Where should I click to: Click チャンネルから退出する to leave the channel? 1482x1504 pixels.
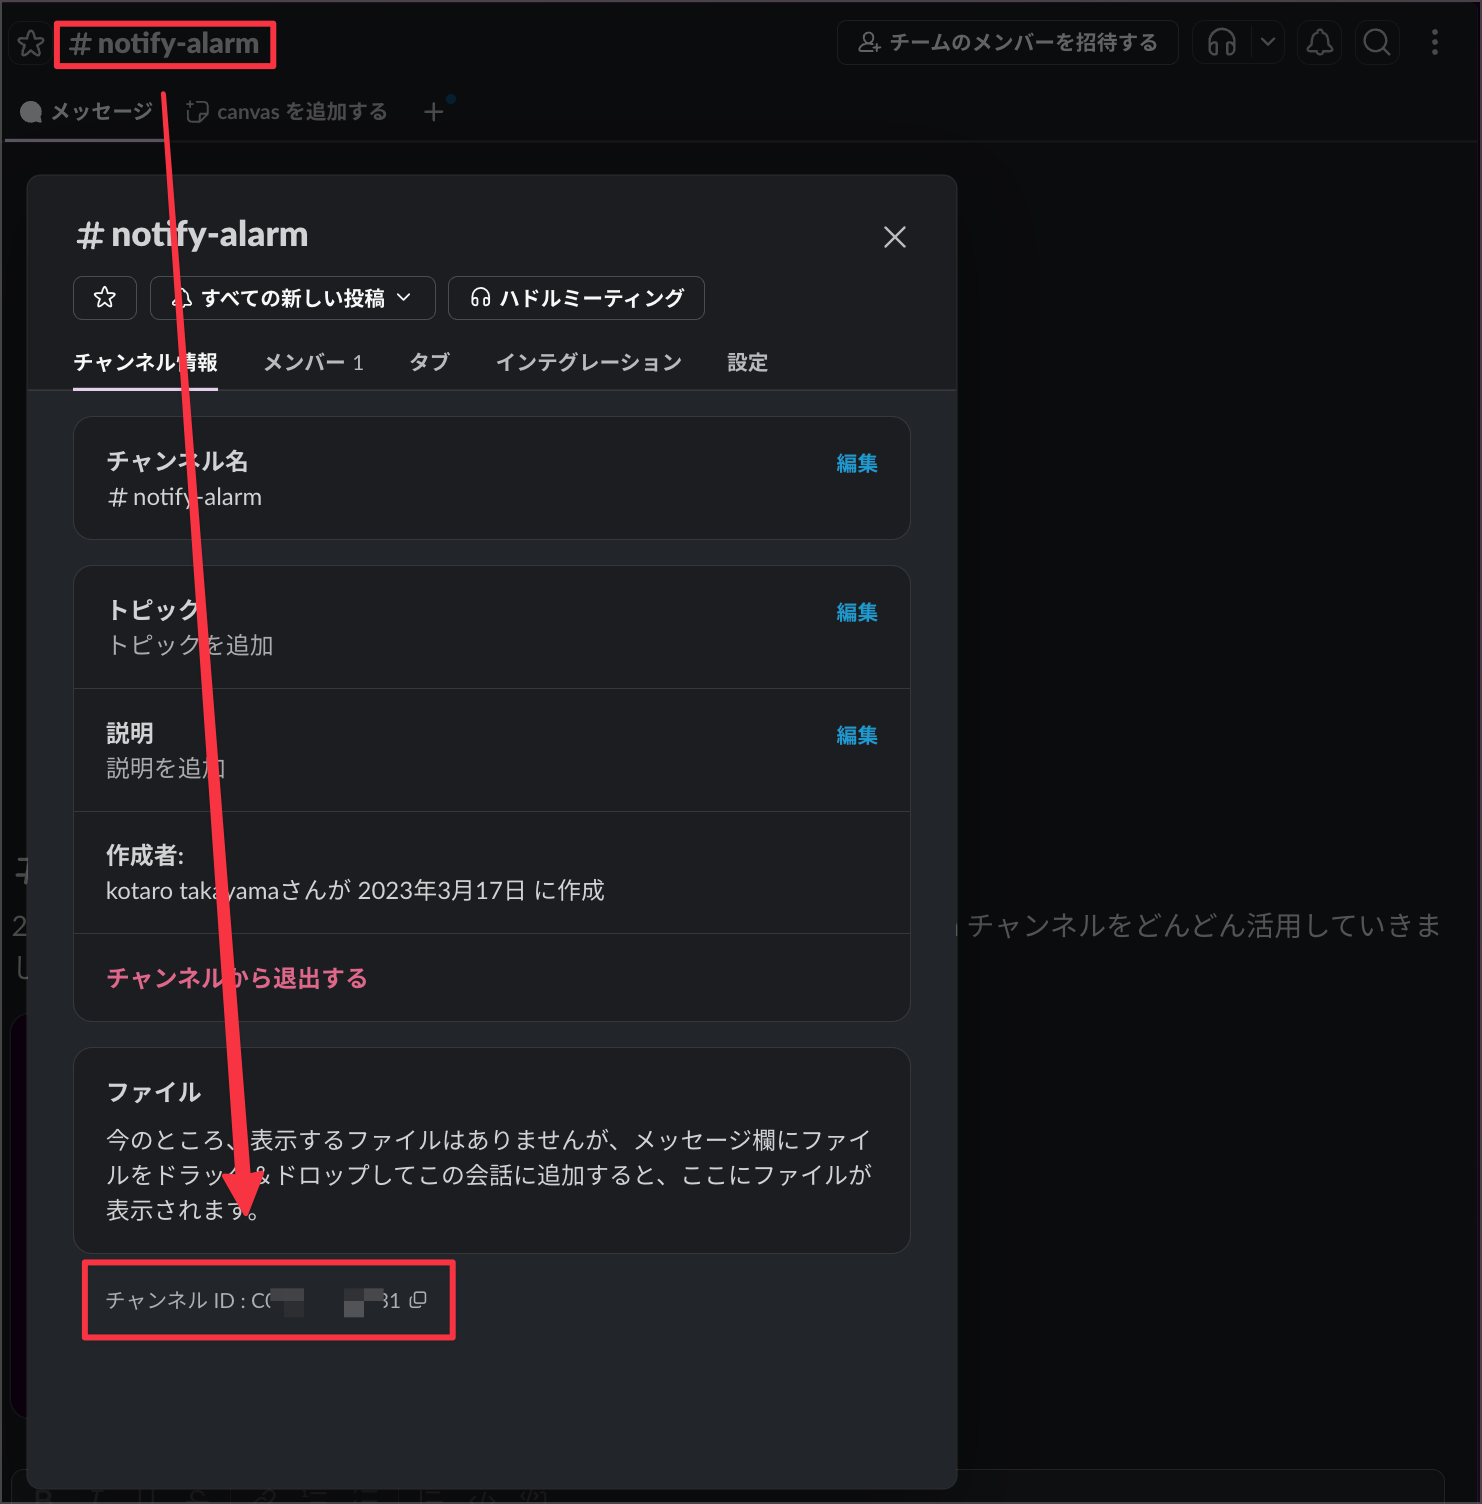pos(236,978)
